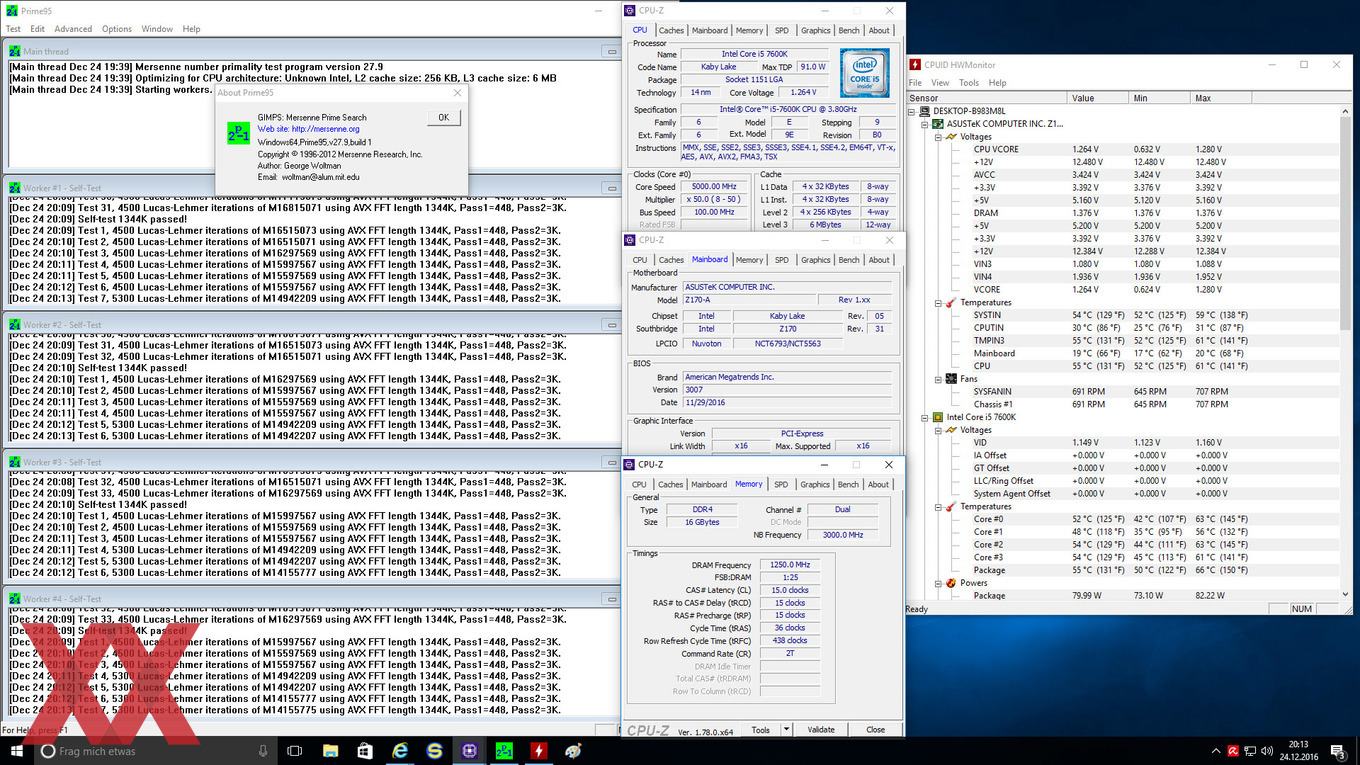The image size is (1360, 765).
Task: Click the yellow S app on taskbar
Action: pyautogui.click(x=434, y=750)
